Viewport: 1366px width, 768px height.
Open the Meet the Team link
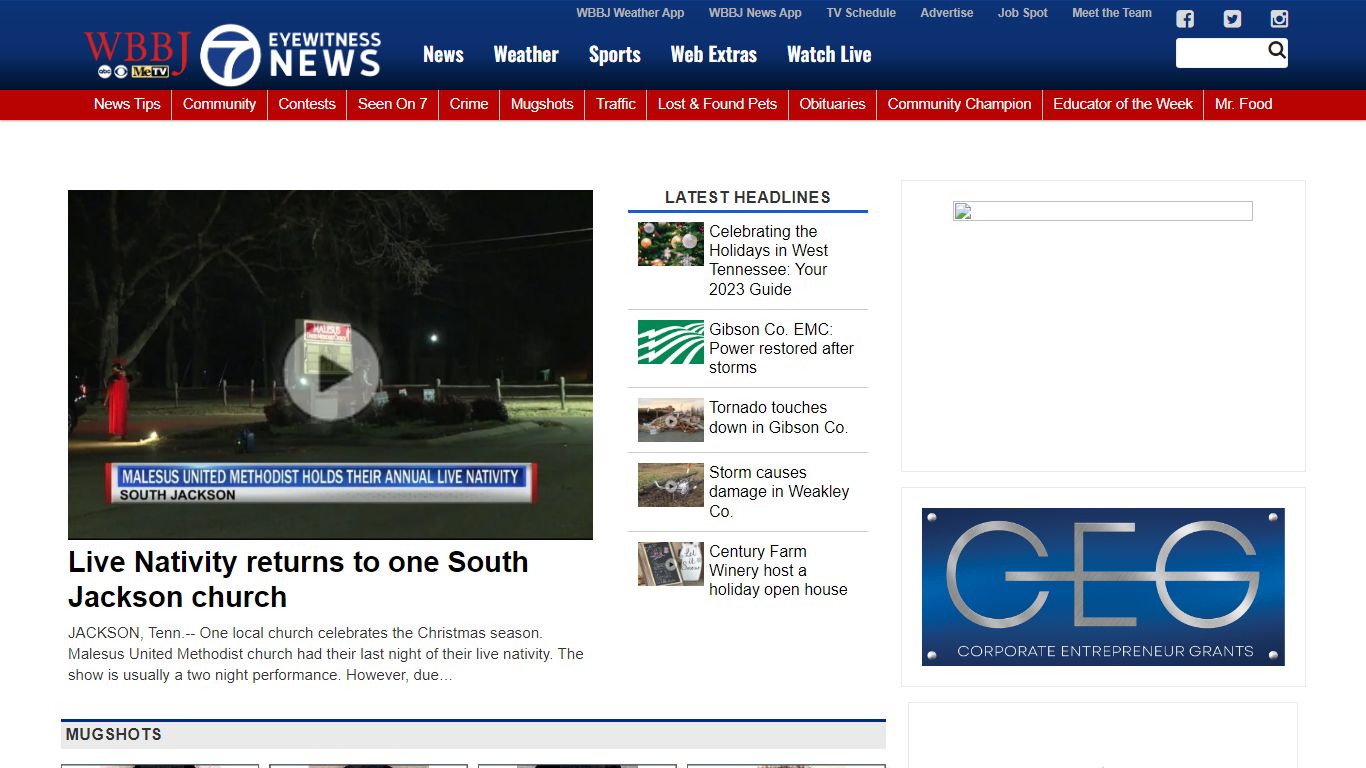pyautogui.click(x=1112, y=13)
